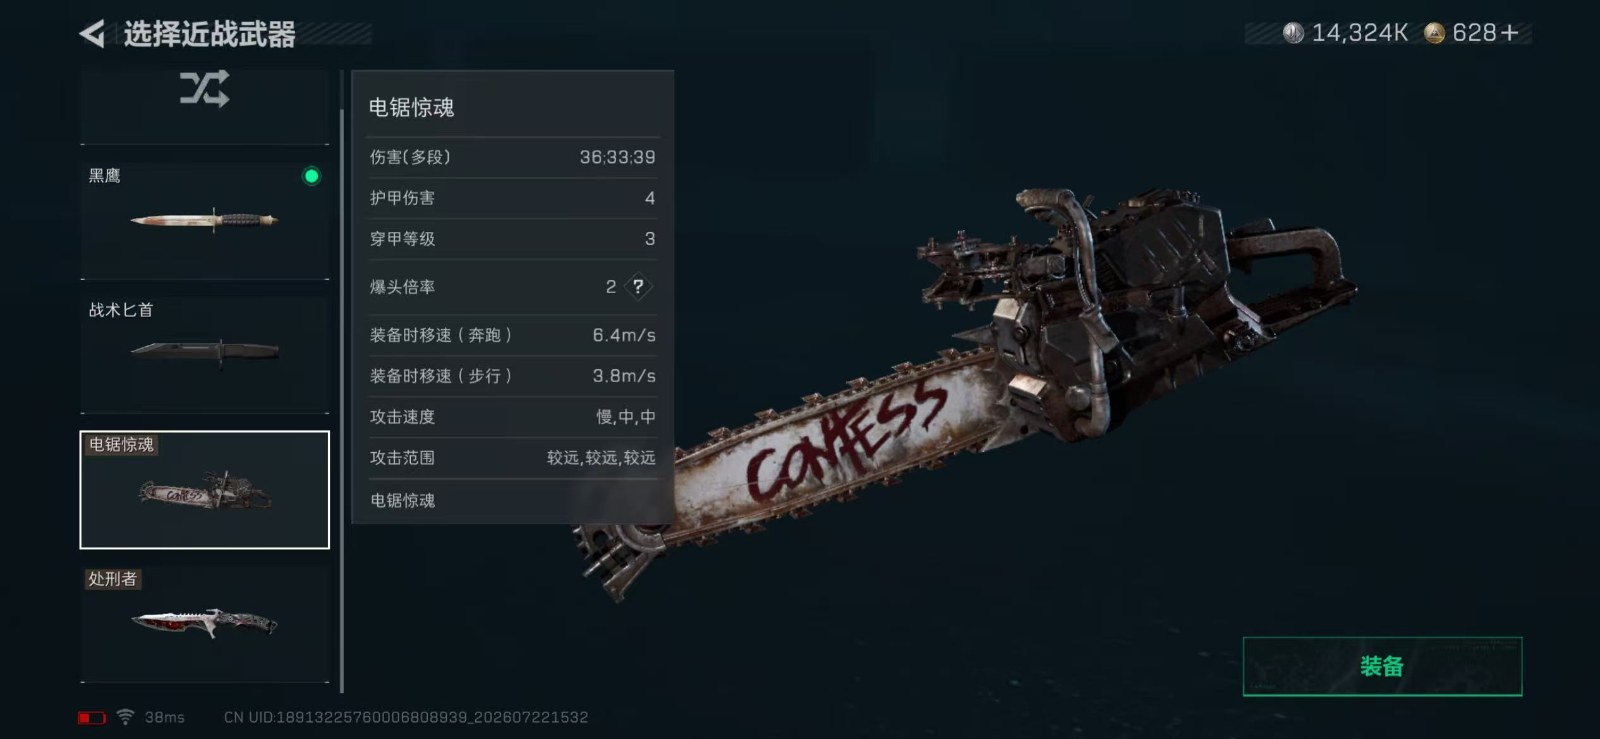Image resolution: width=1600 pixels, height=739 pixels.
Task: Click the gold currency coin icon
Action: (1434, 33)
